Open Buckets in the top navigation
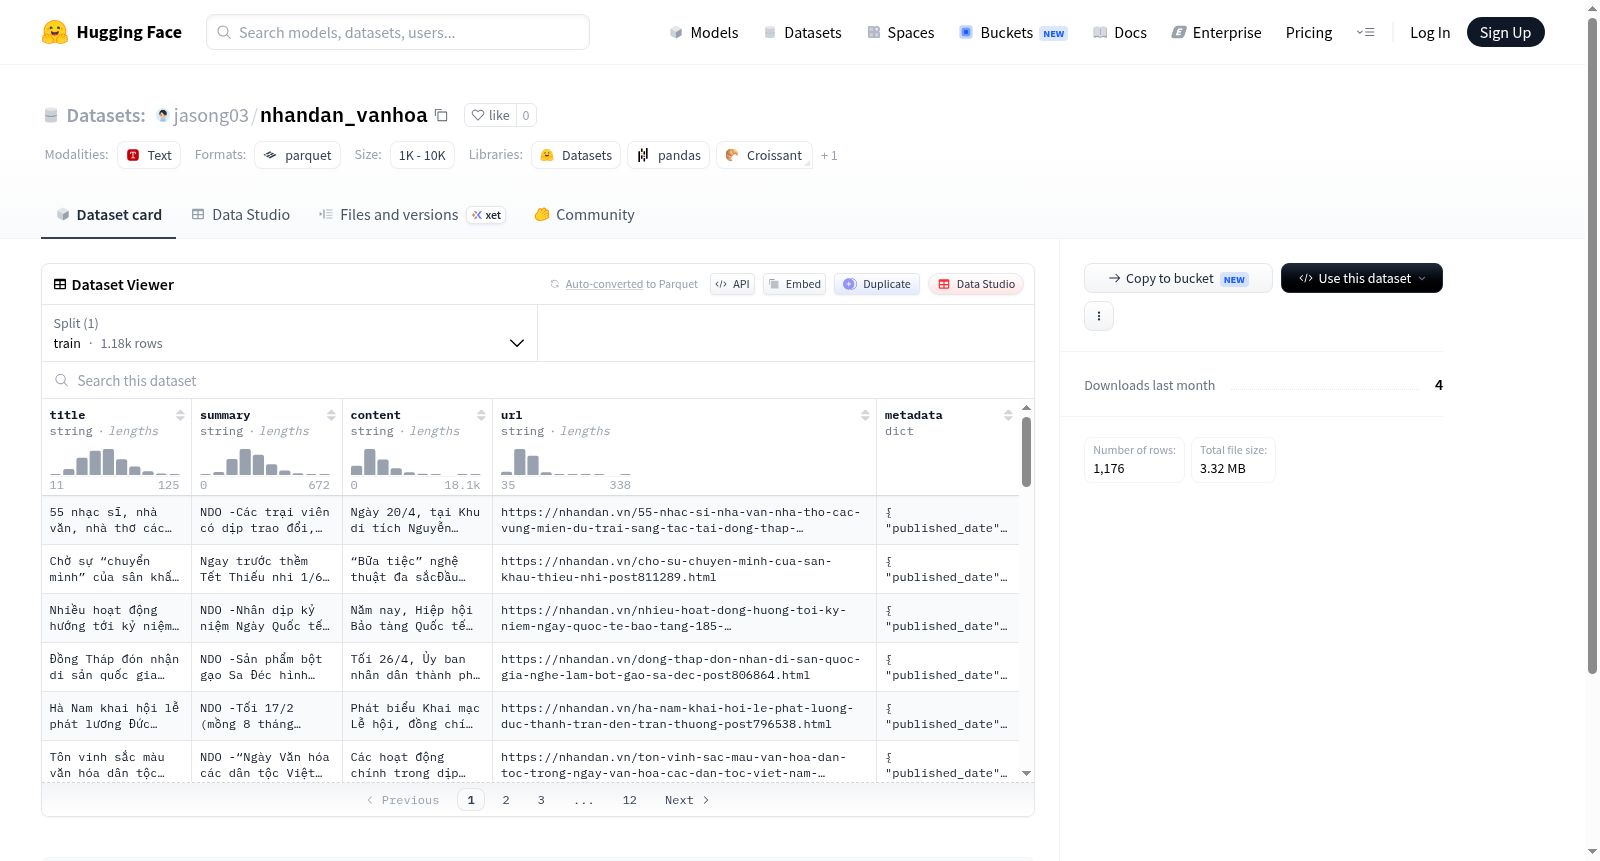Viewport: 1600px width, 861px height. [x=1013, y=33]
